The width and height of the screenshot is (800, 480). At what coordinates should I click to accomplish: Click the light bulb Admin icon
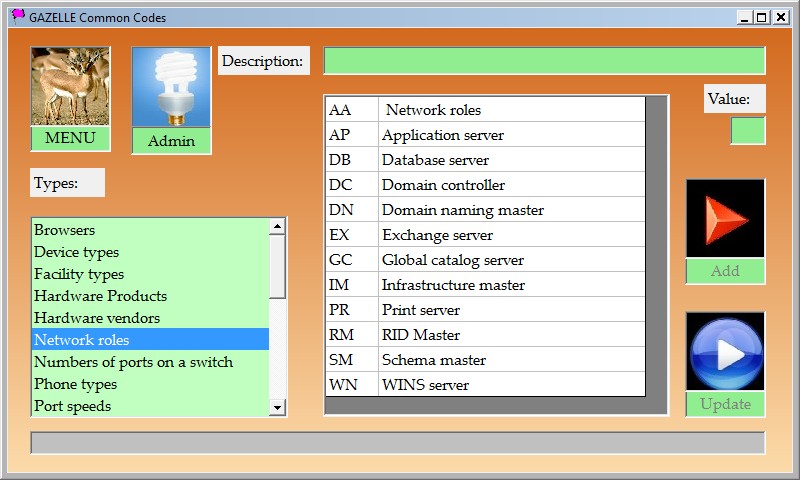click(x=171, y=88)
